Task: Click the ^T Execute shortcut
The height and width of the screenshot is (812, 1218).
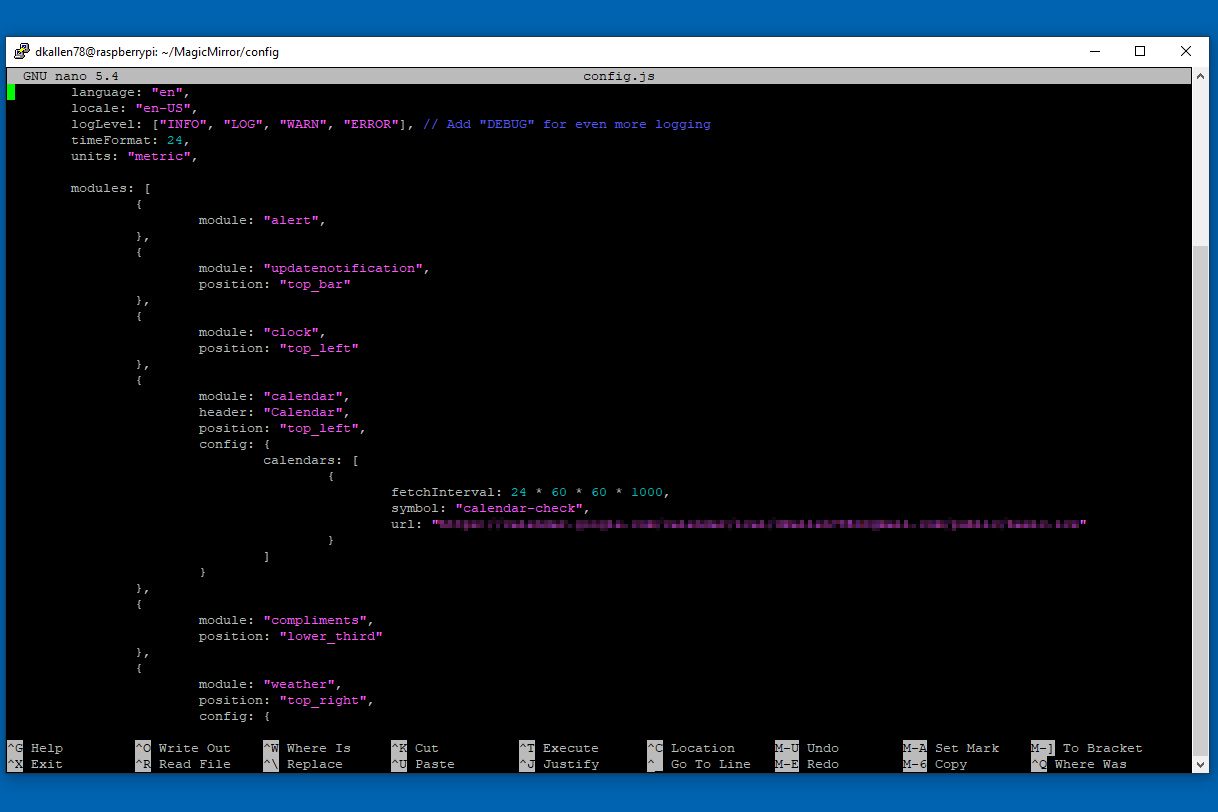Action: click(x=559, y=748)
